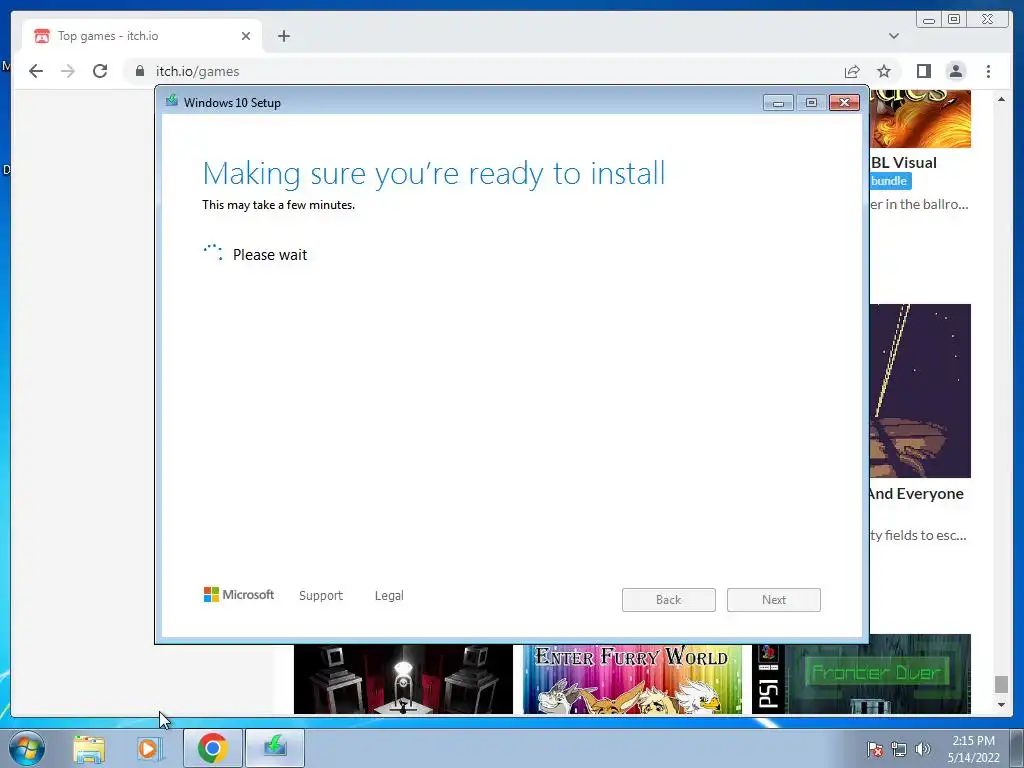Click the 'Making sure you're ready to install' heading
Image resolution: width=1024 pixels, height=768 pixels.
point(434,174)
